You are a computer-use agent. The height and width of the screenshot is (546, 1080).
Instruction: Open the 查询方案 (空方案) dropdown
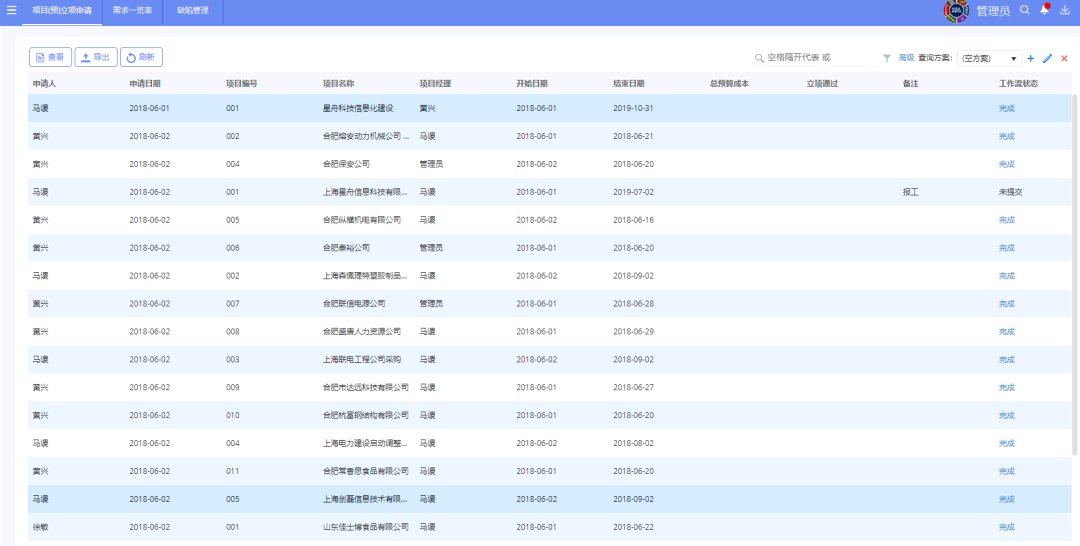coord(989,59)
